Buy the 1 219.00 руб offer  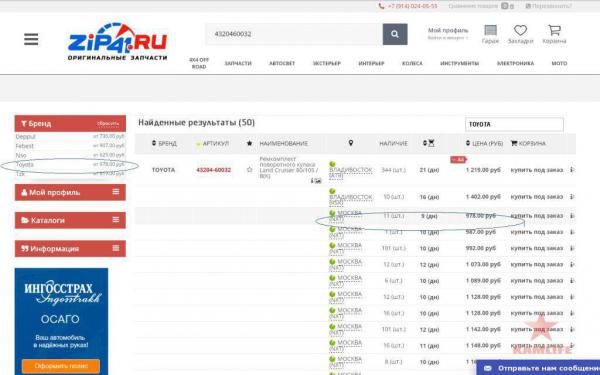pos(536,170)
